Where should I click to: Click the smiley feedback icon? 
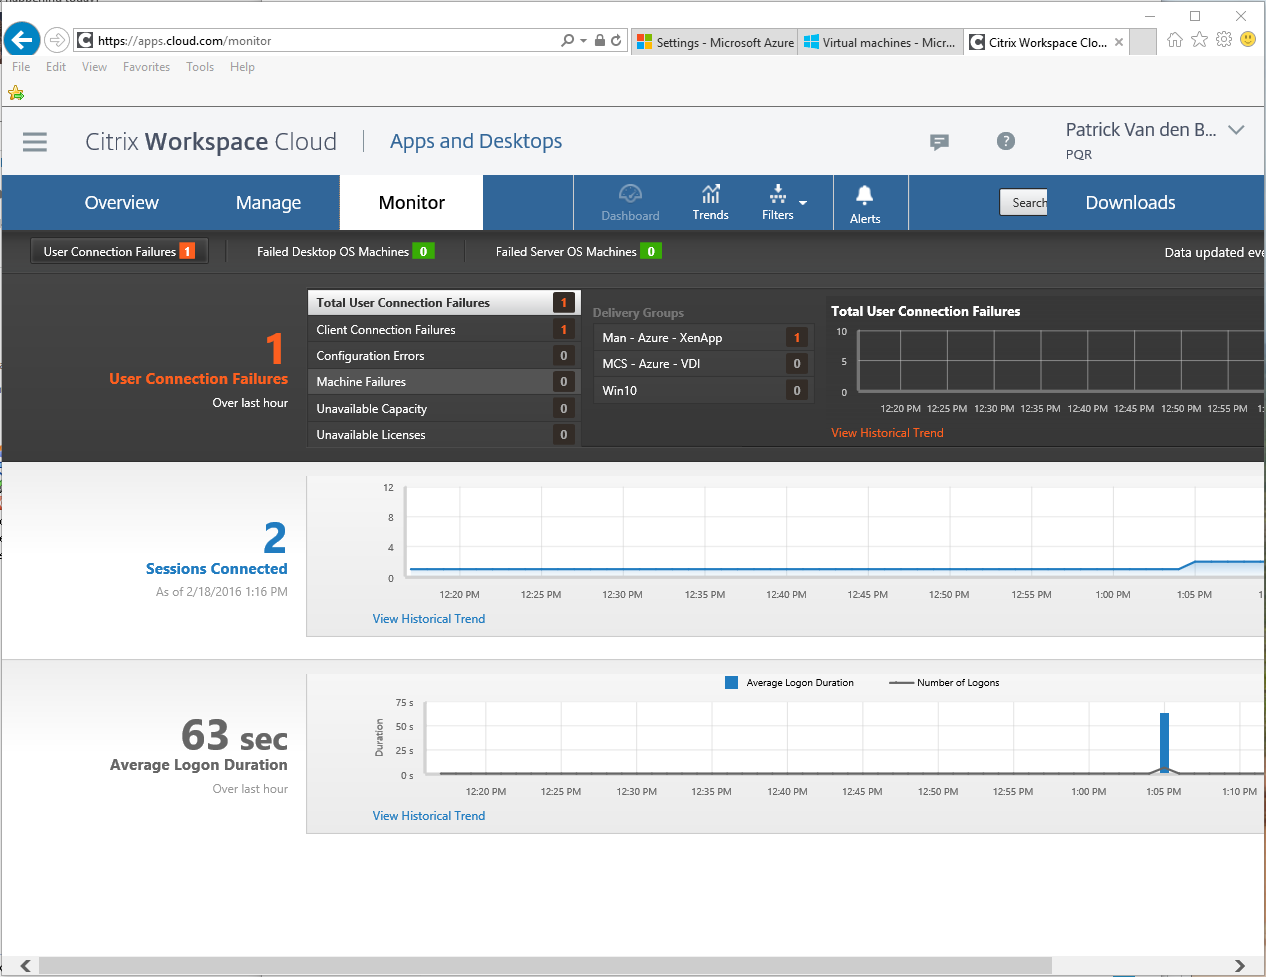1248,39
